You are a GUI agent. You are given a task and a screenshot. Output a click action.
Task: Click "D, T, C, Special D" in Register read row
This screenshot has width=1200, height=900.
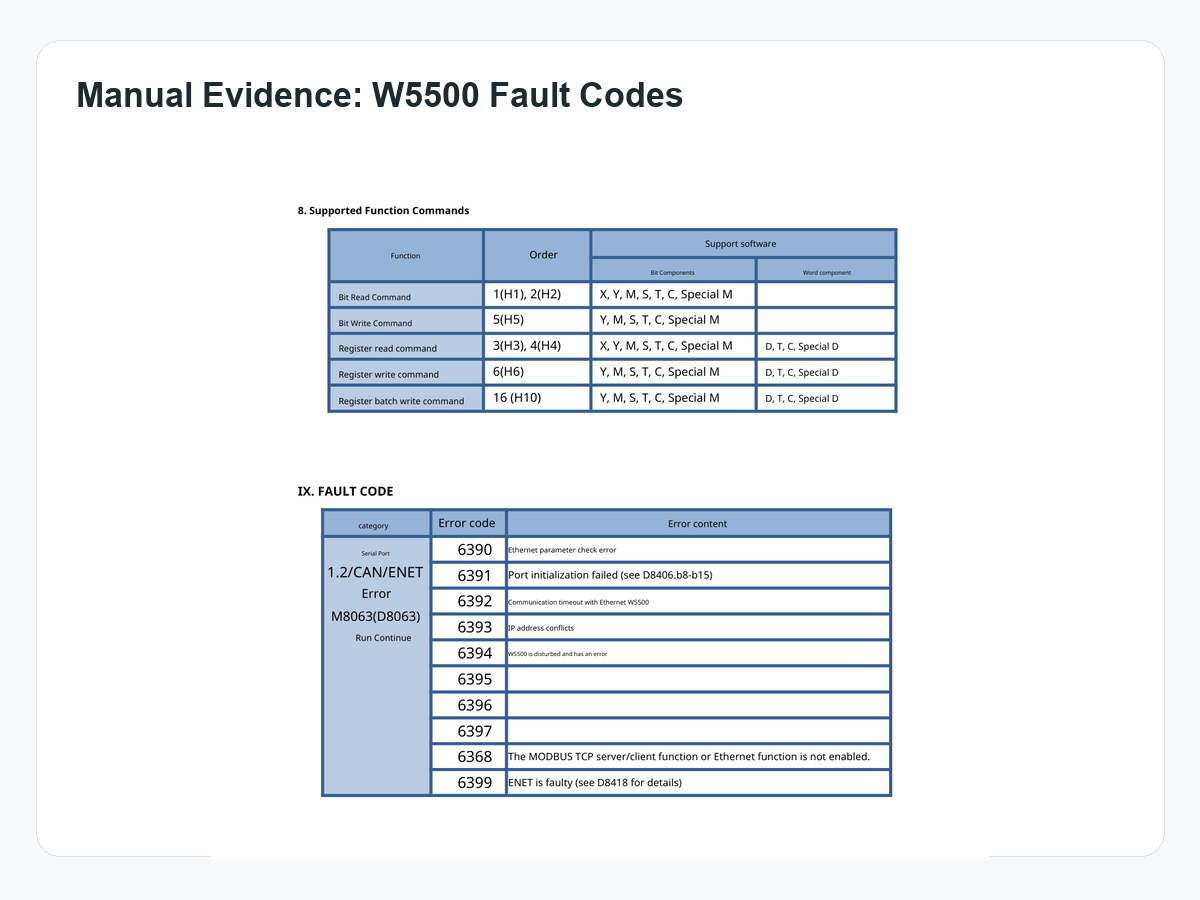[x=802, y=347]
